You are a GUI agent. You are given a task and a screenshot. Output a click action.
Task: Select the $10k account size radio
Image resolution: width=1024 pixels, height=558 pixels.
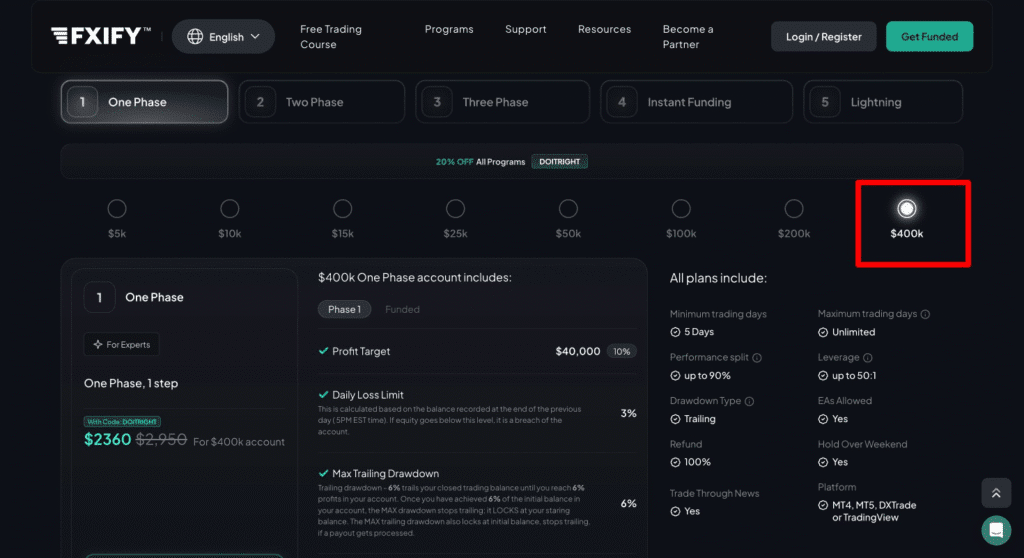tap(229, 209)
